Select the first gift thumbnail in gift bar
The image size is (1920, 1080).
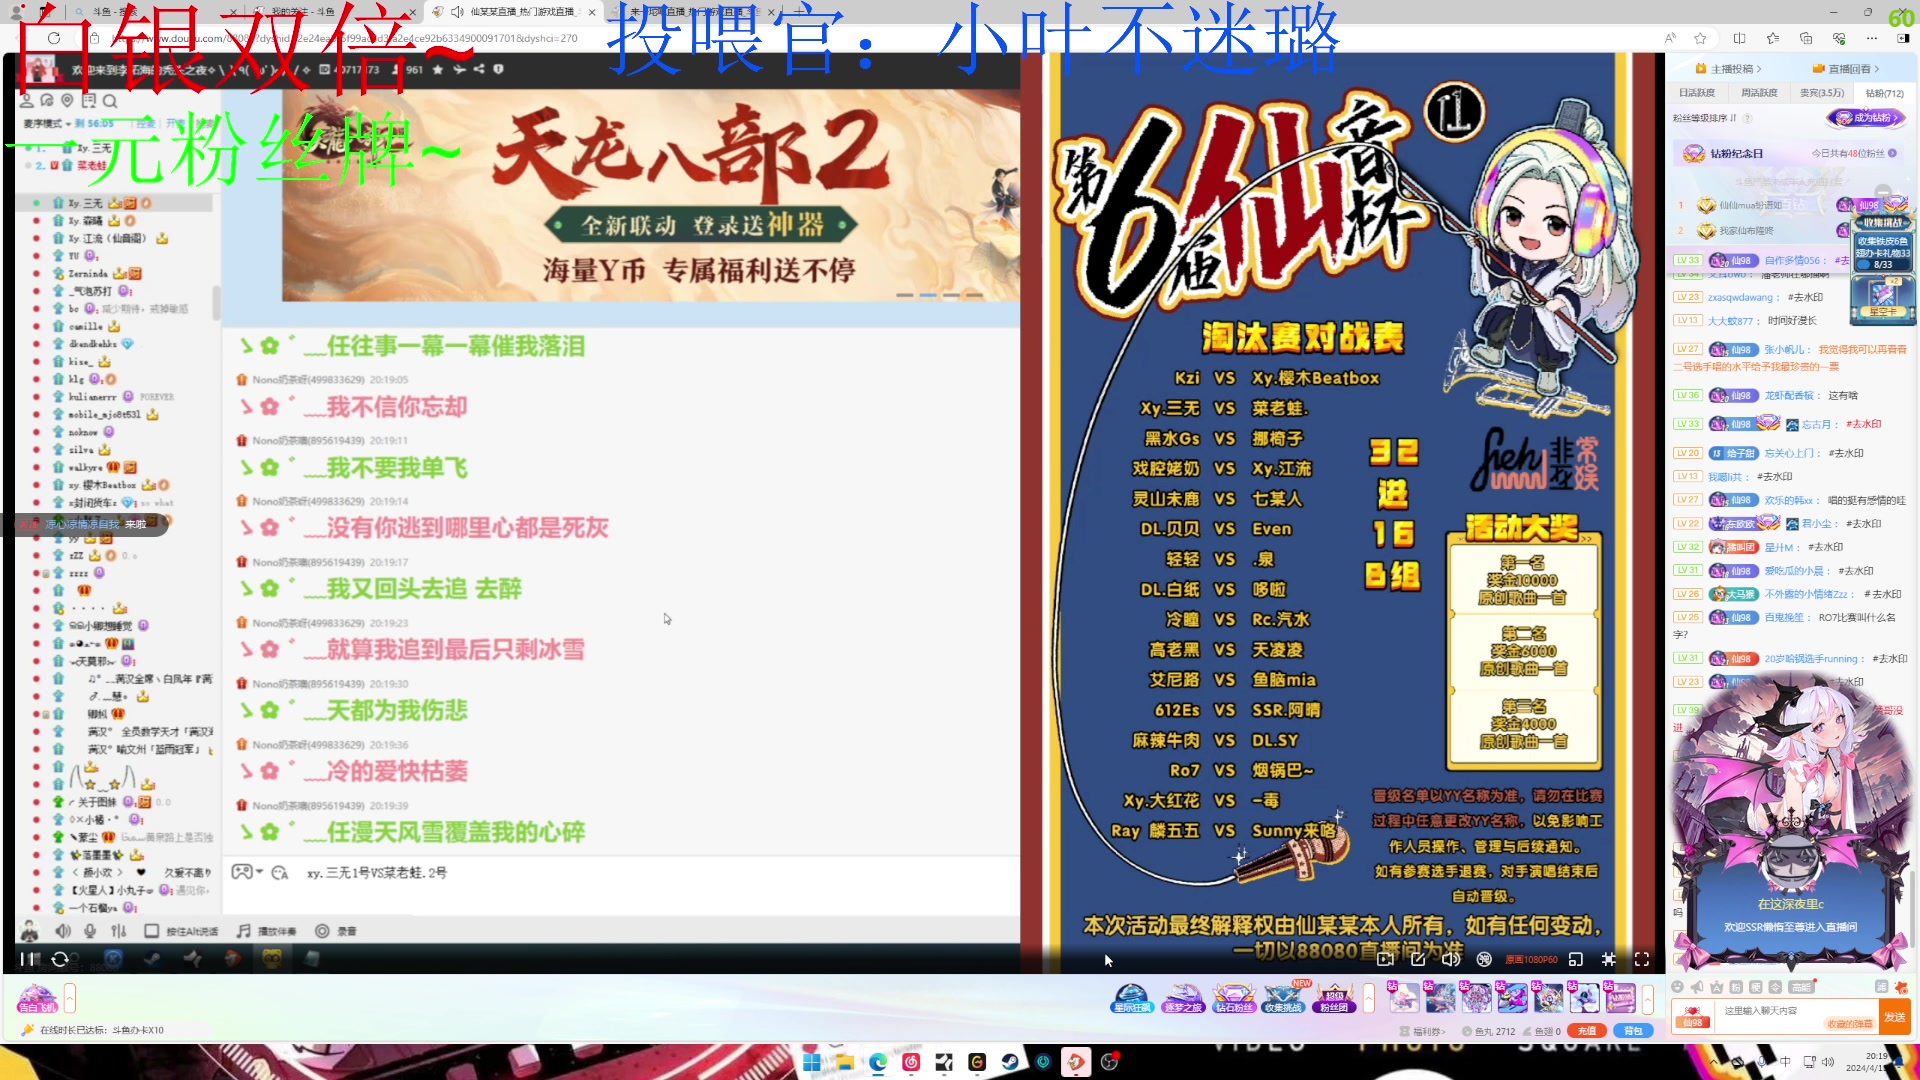tap(1404, 998)
